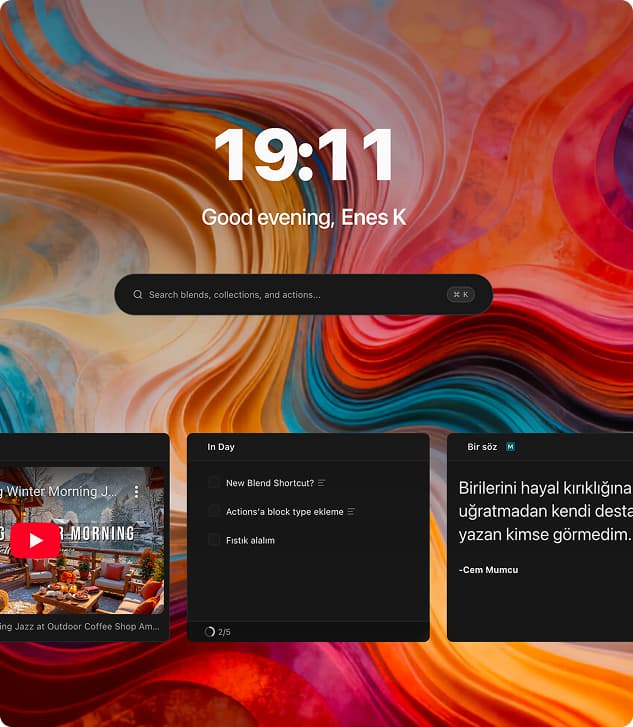Select the New Blend Shortcut? task text
633x727 pixels.
(x=270, y=483)
